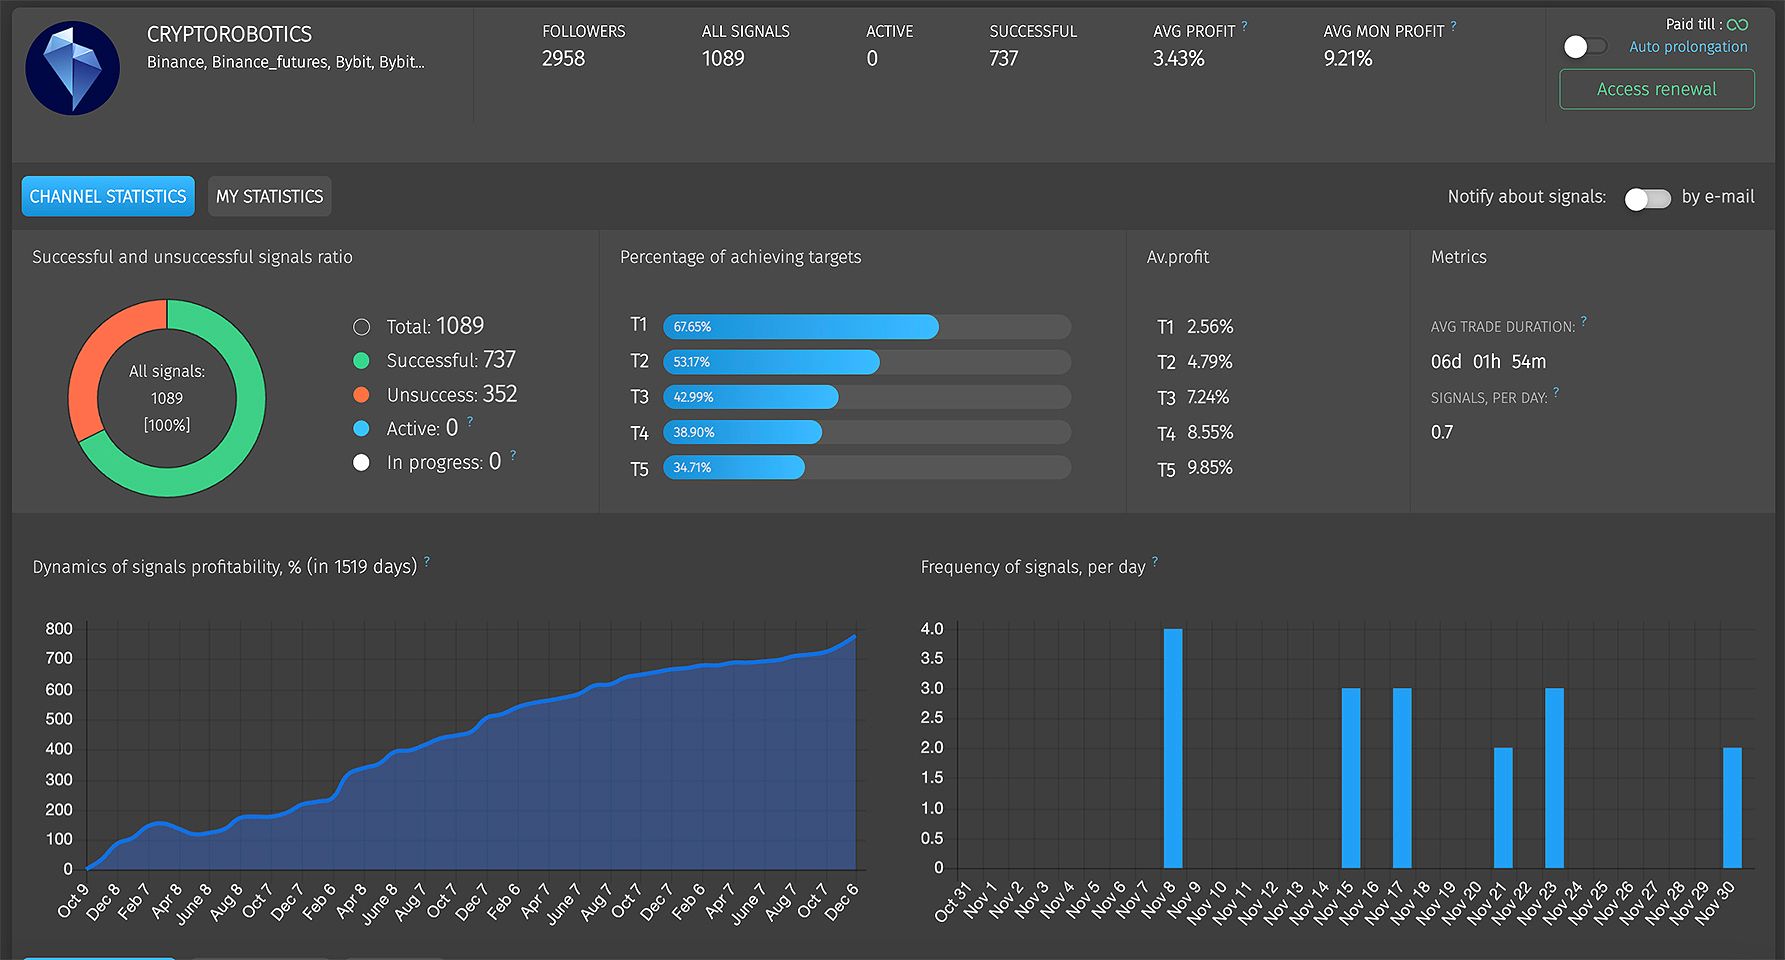Viewport: 1785px width, 960px height.
Task: Click the T5 34.71% progress bar
Action: [867, 467]
